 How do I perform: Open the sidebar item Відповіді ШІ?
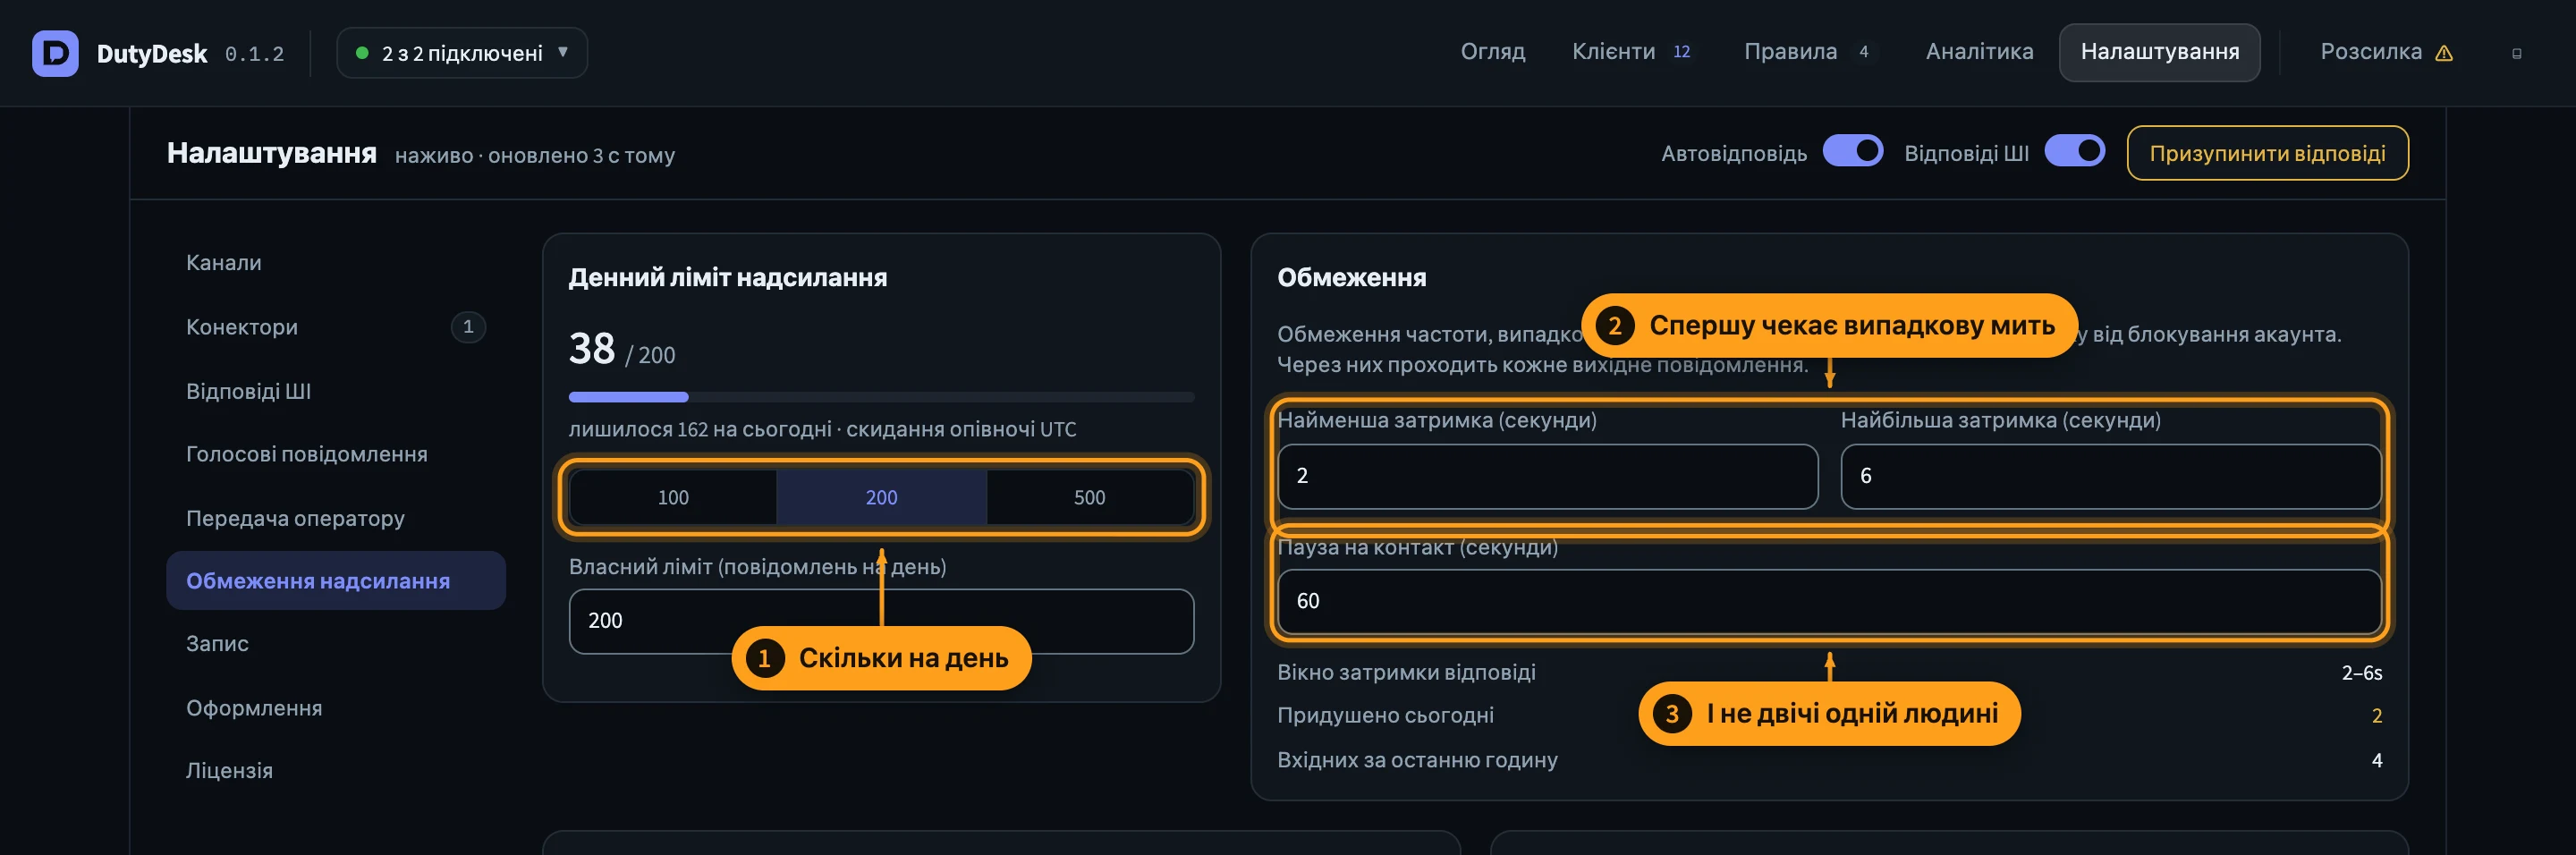pos(336,391)
